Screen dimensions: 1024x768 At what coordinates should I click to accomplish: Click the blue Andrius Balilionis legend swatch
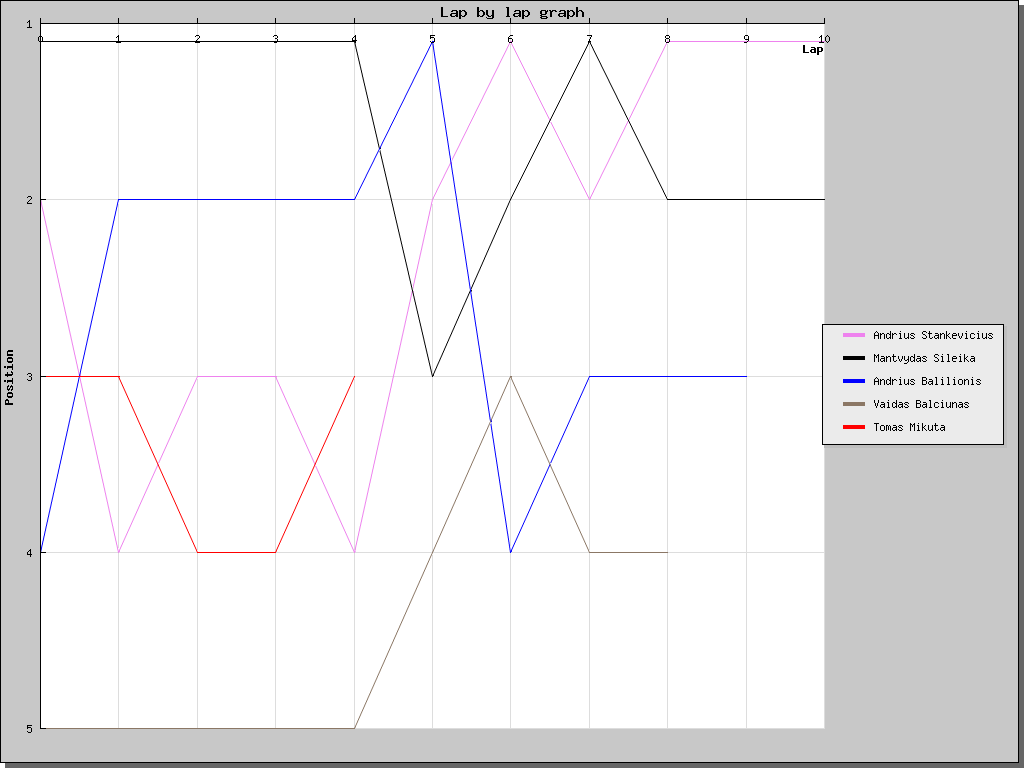(x=854, y=381)
